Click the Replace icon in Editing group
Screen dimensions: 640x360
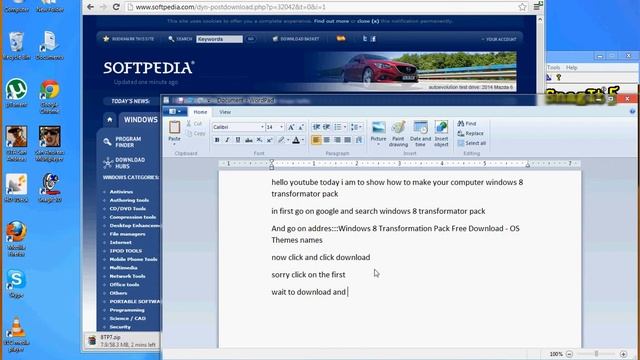(461, 133)
